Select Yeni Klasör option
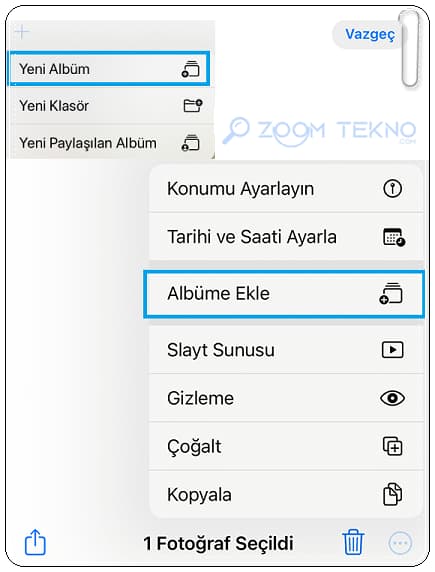435x572 pixels. (111, 106)
